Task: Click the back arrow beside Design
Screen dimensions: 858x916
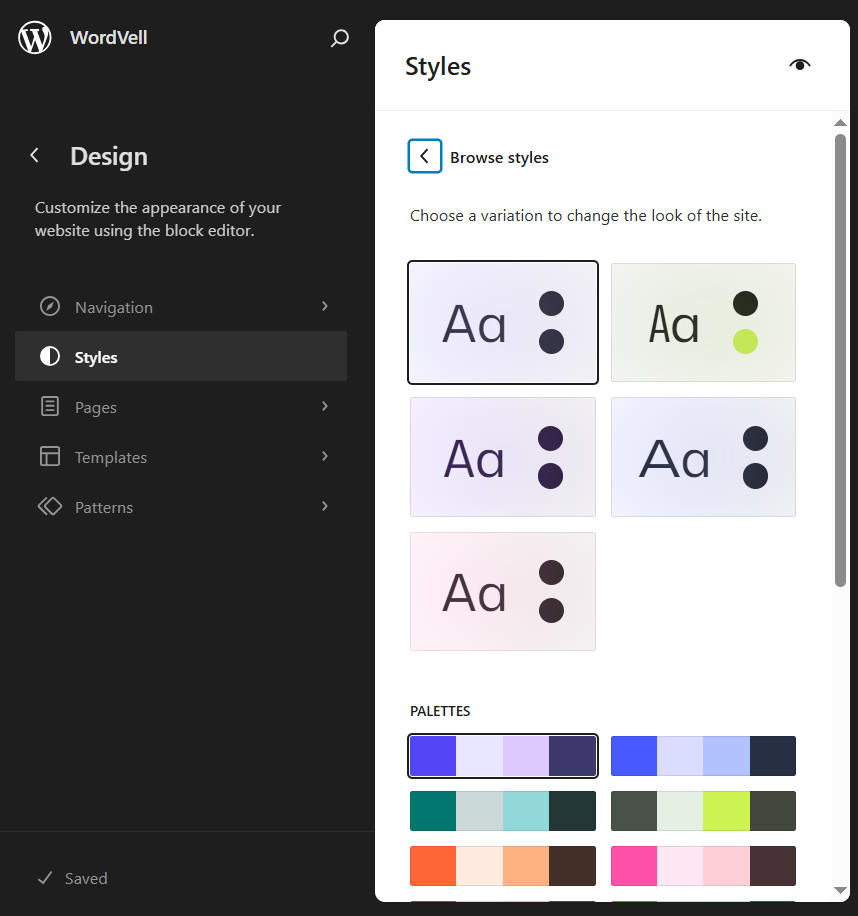Action: [x=35, y=156]
